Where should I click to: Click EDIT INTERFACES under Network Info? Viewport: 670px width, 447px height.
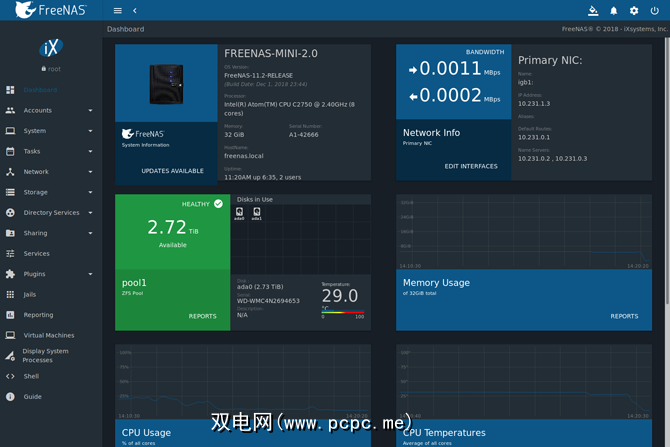point(471,166)
